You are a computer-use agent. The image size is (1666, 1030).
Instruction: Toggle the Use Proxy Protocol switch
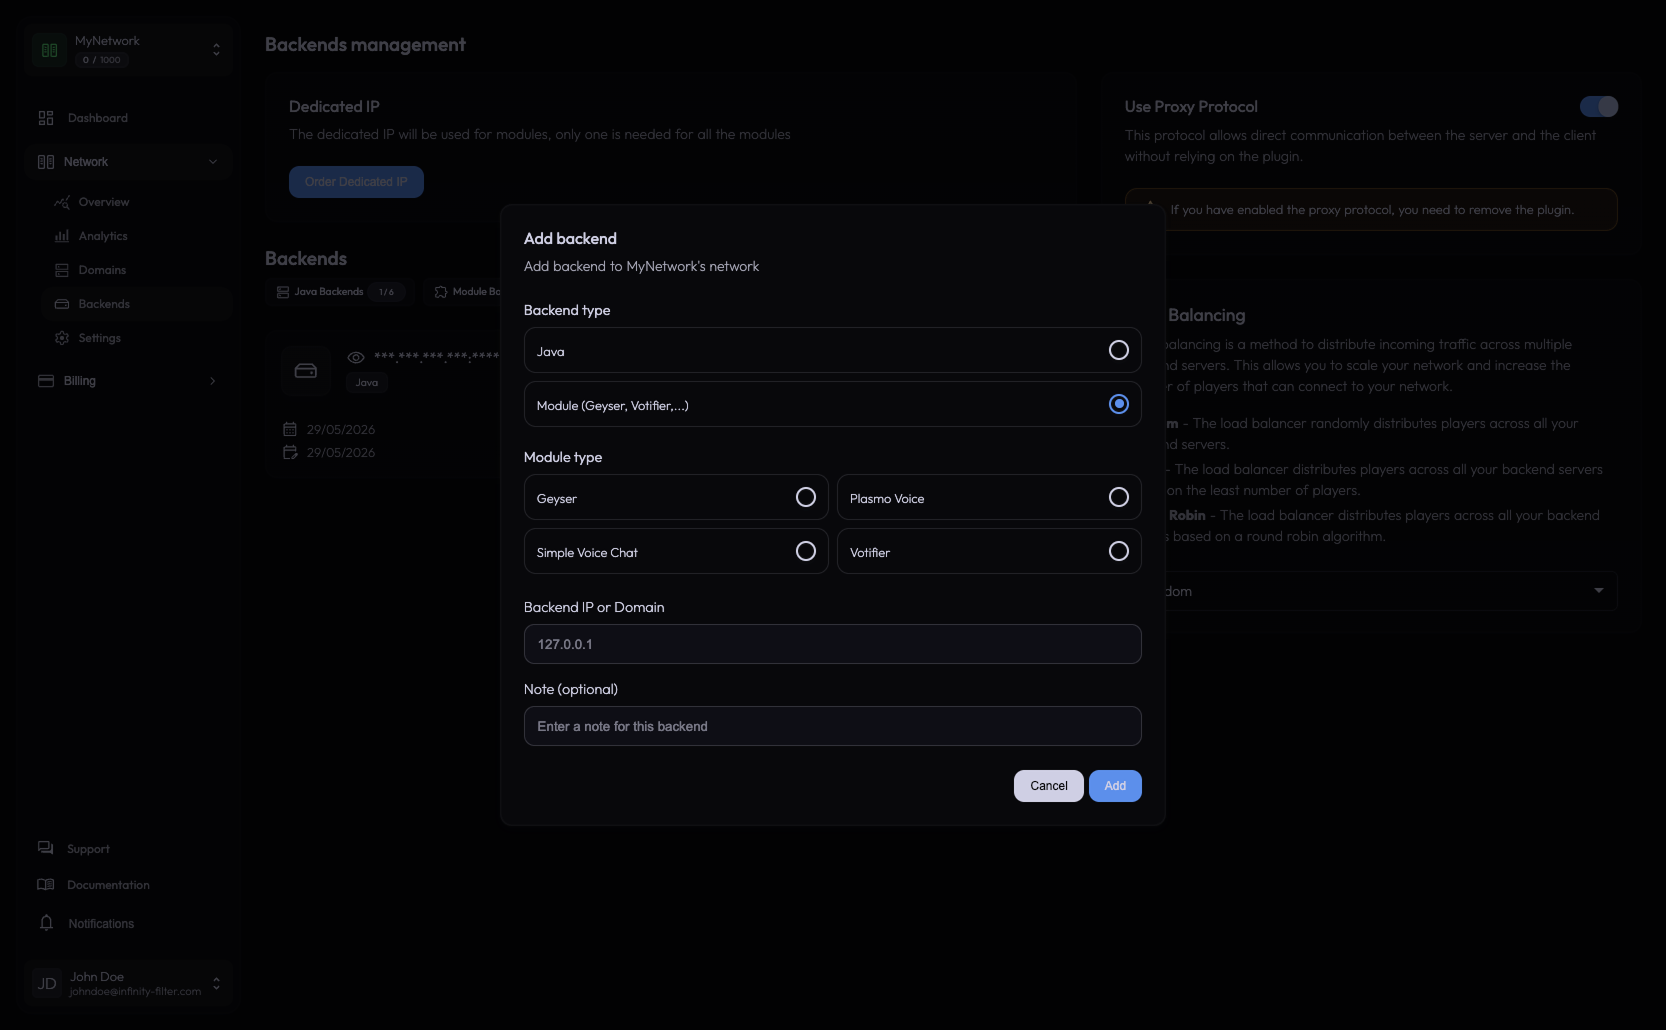tap(1598, 106)
